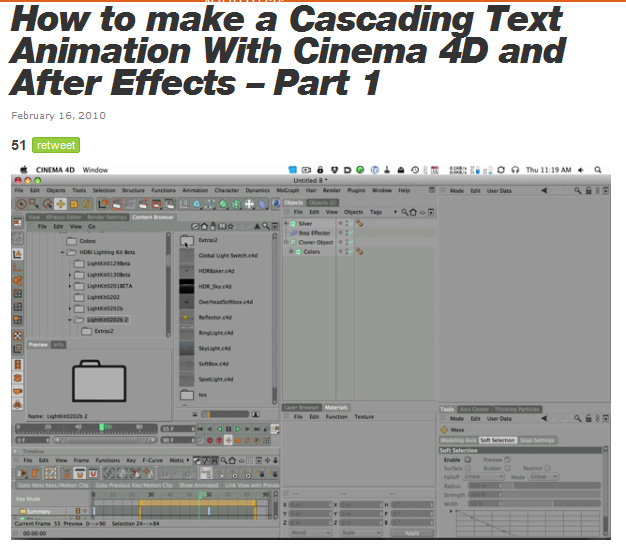626x548 pixels.
Task: Click Goto Next Keys/Motion Clip
Action: click(x=52, y=485)
